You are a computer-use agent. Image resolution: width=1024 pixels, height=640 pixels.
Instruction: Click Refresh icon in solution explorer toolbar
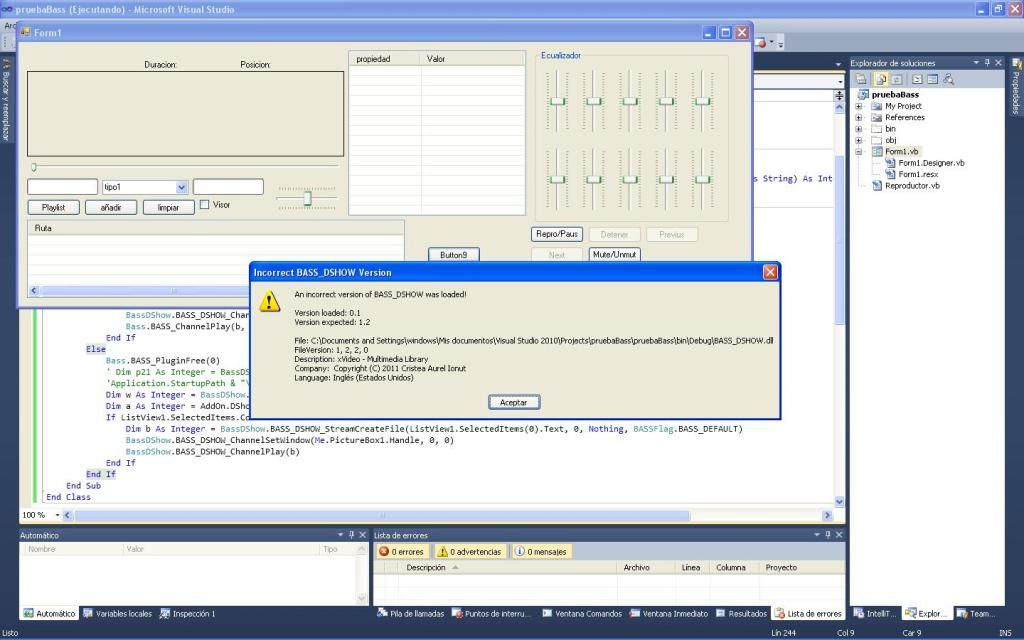[897, 79]
